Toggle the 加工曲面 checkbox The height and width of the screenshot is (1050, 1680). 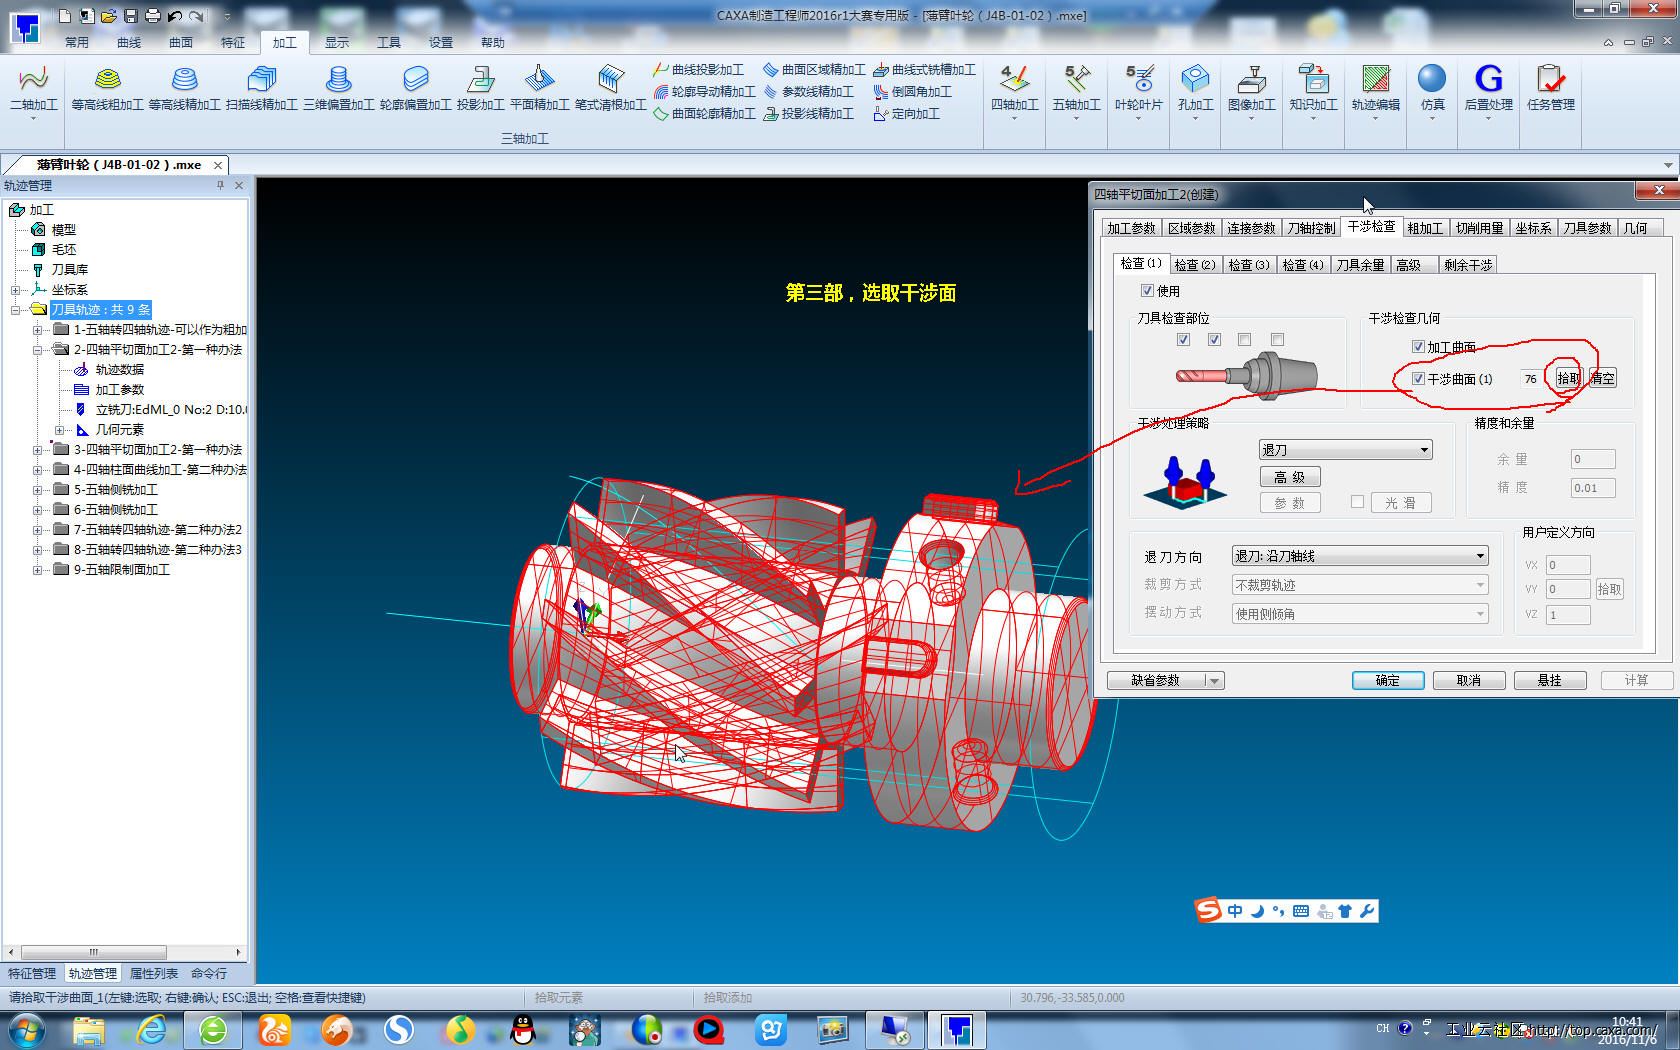pos(1417,347)
